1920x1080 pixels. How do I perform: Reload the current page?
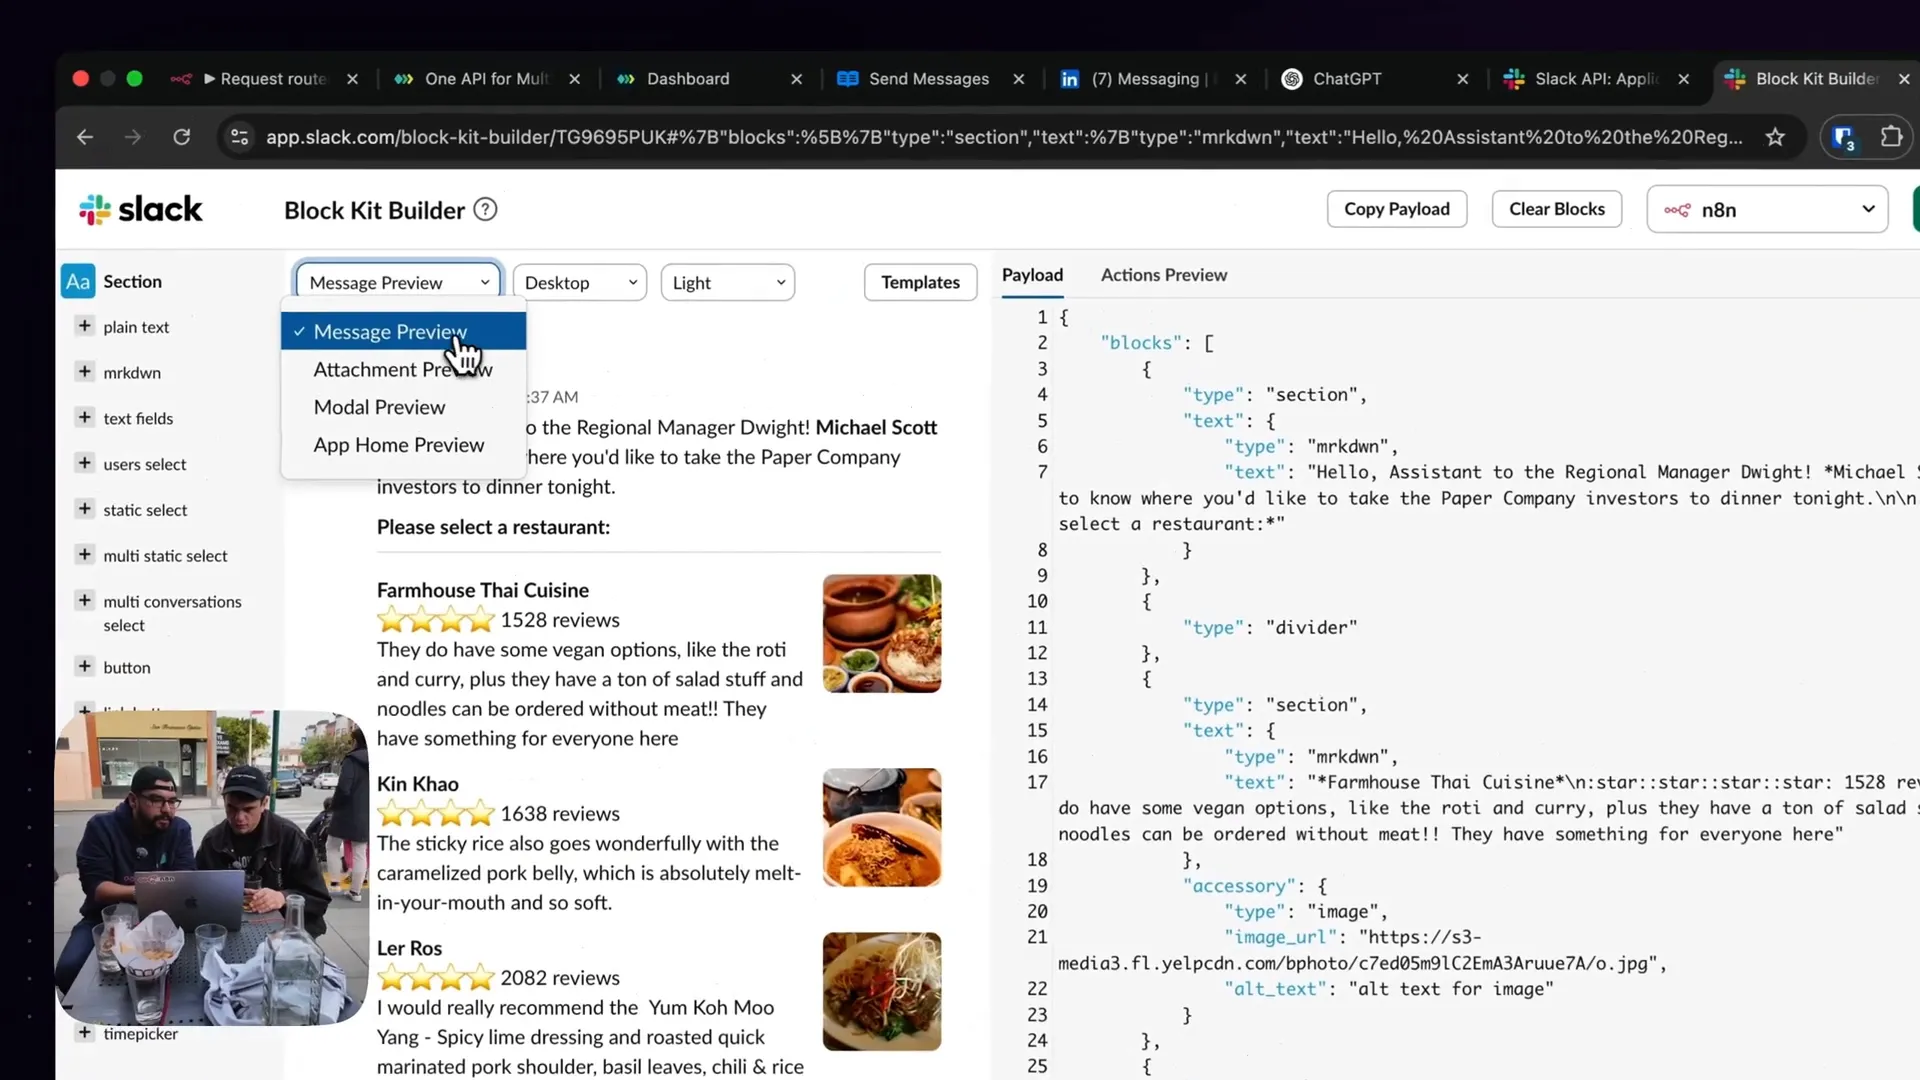pyautogui.click(x=181, y=137)
